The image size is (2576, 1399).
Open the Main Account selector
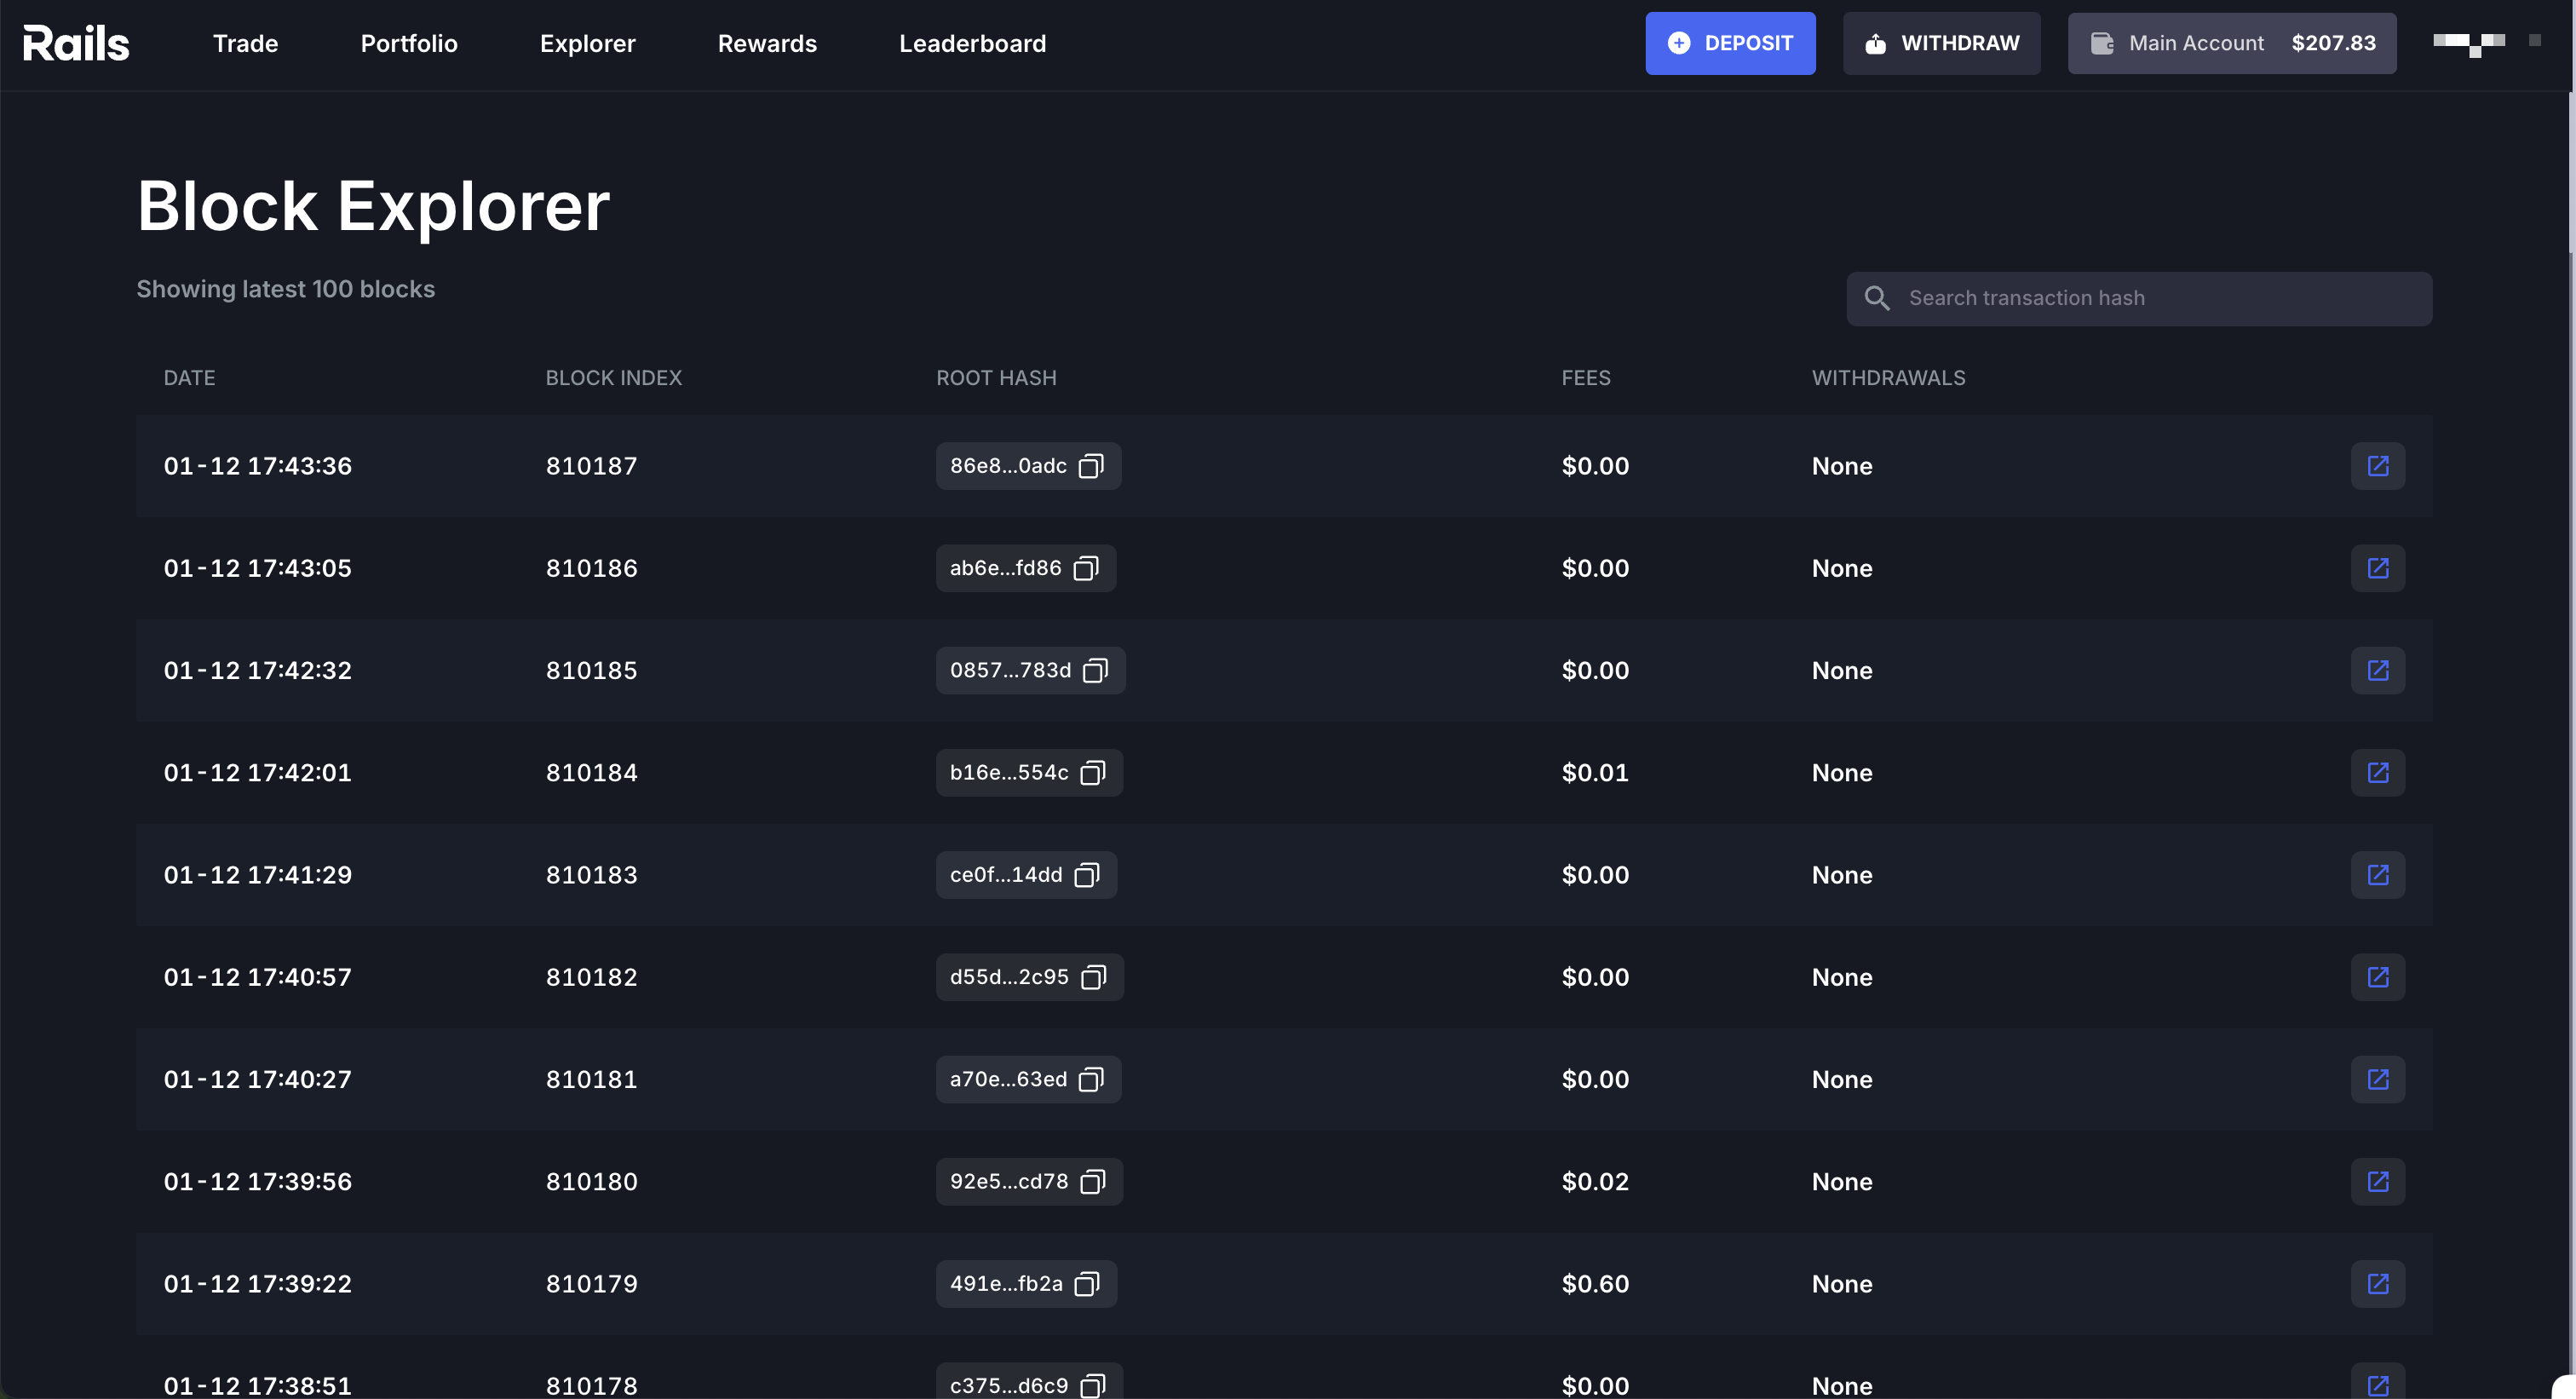[2231, 43]
